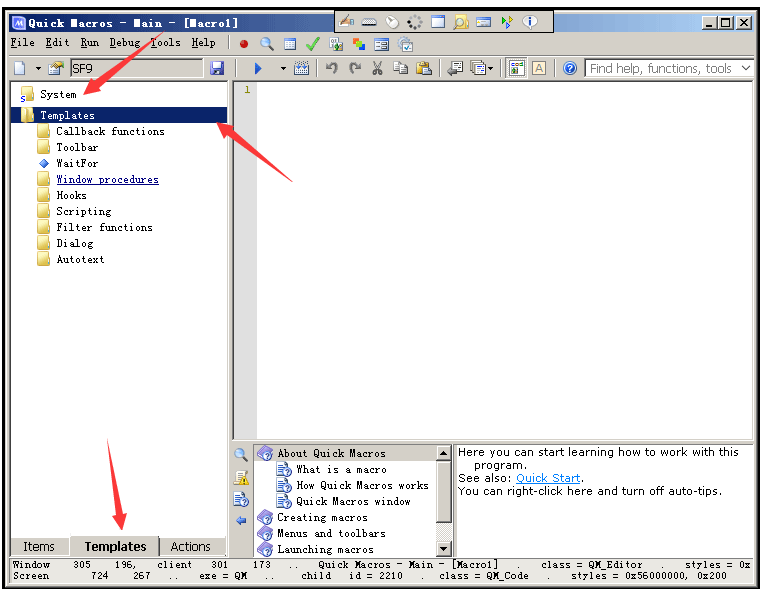The width and height of the screenshot is (763, 596).
Task: Open the Tools menu
Action: click(166, 43)
